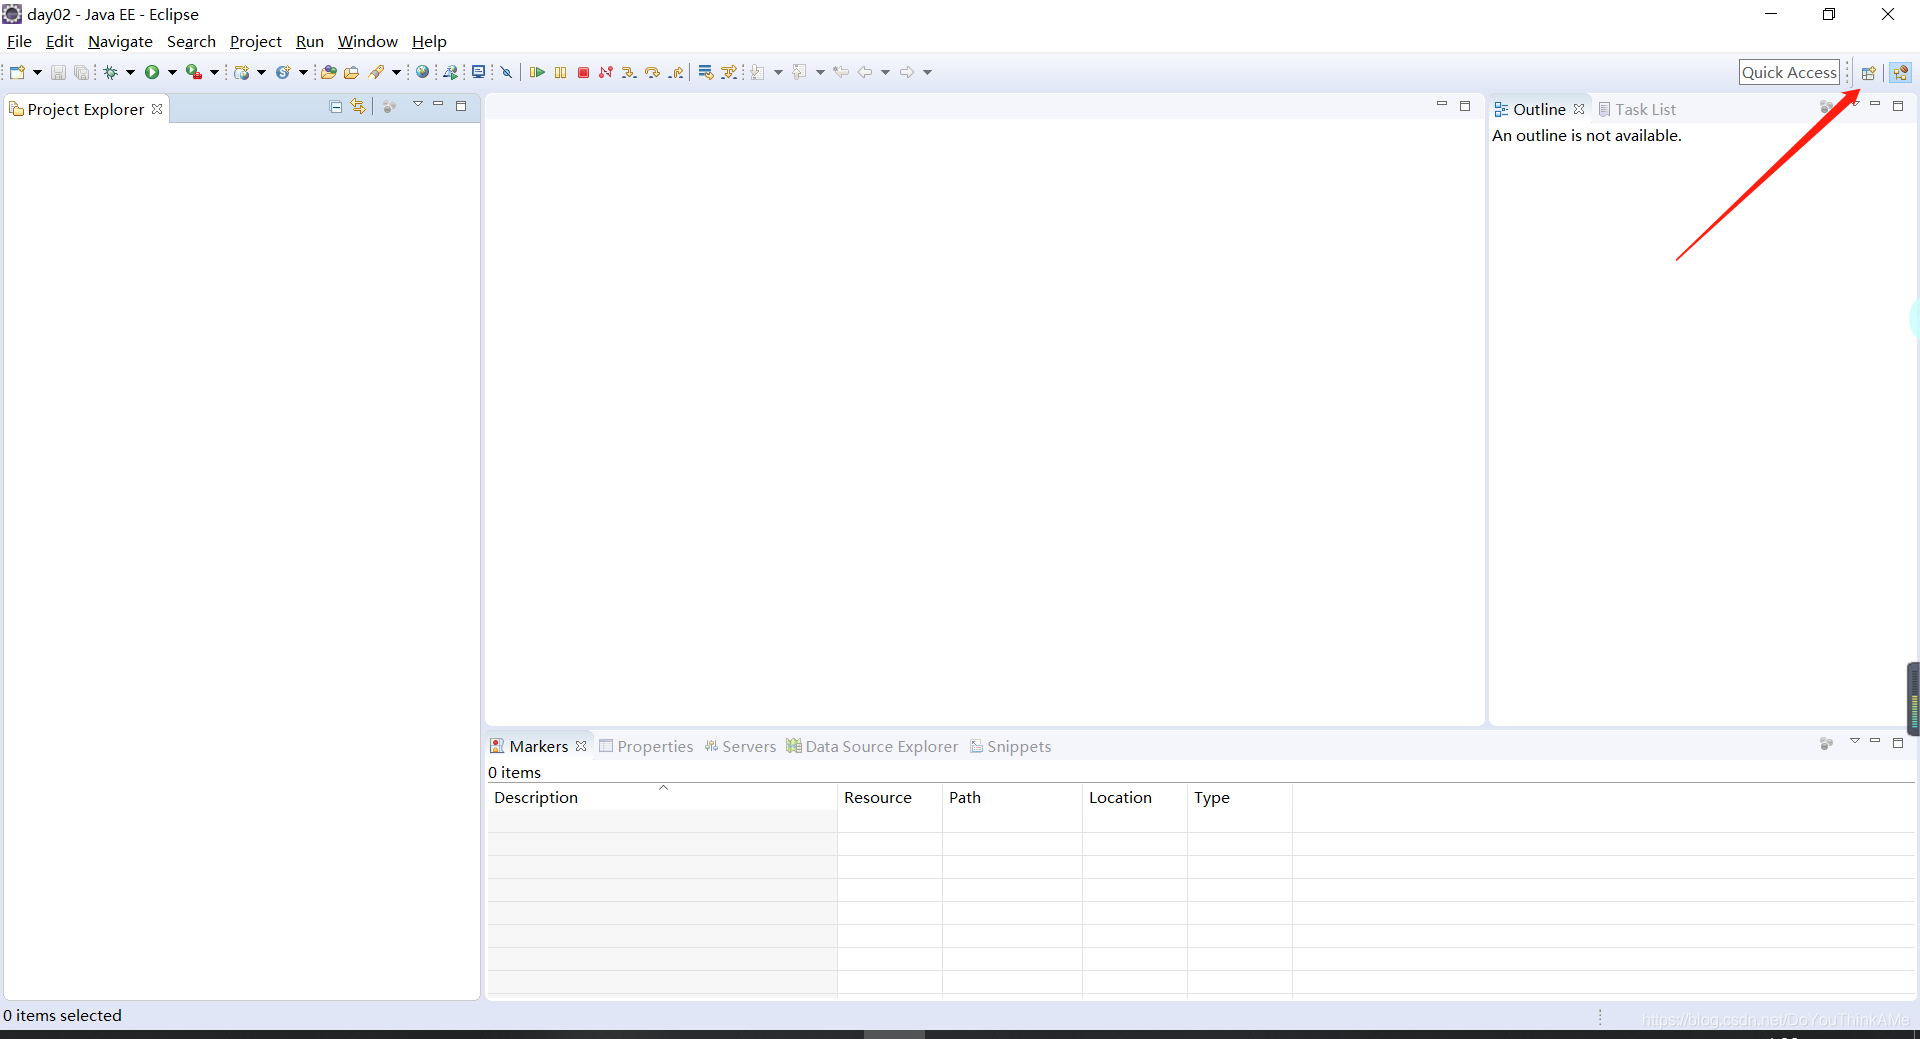The height and width of the screenshot is (1039, 1920).
Task: Click the New file wizard icon
Action: pos(17,72)
